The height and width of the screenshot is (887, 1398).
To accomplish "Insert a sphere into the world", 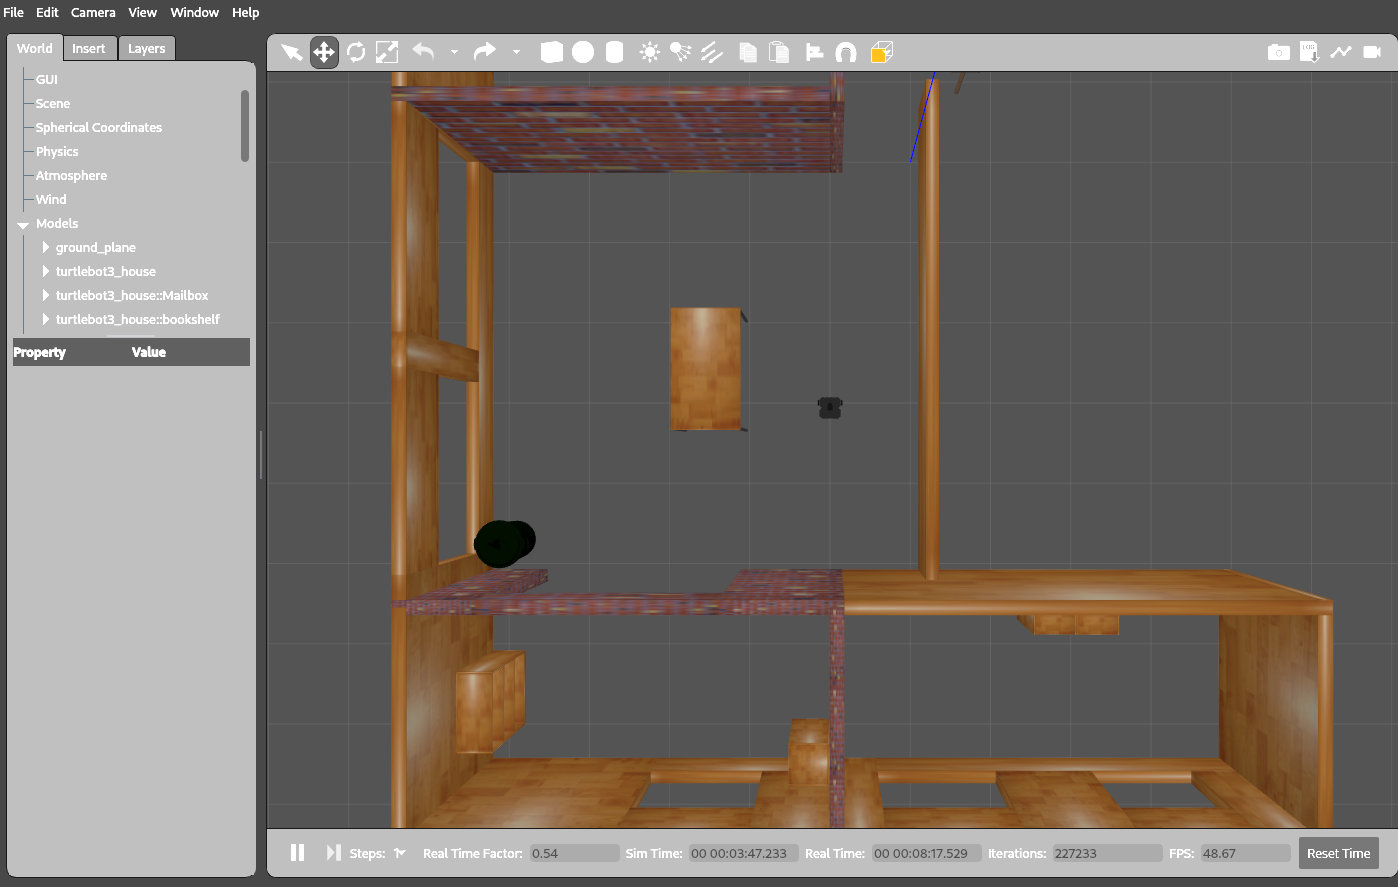I will (x=582, y=51).
